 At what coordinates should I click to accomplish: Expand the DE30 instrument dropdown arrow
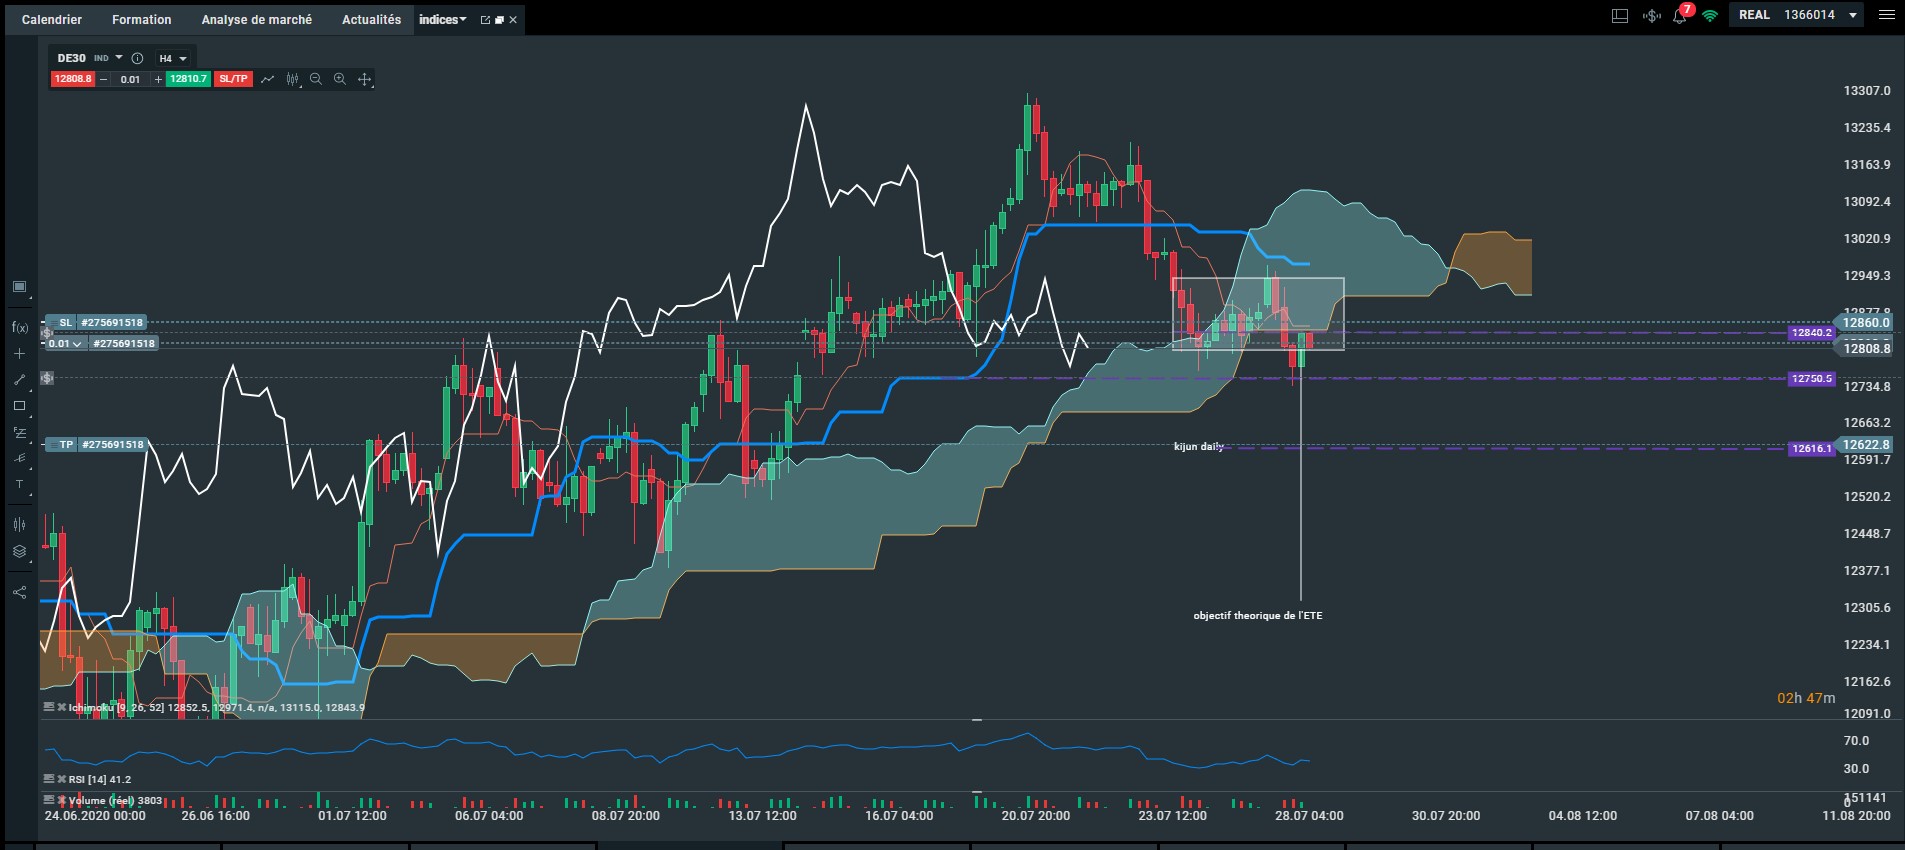[x=119, y=58]
